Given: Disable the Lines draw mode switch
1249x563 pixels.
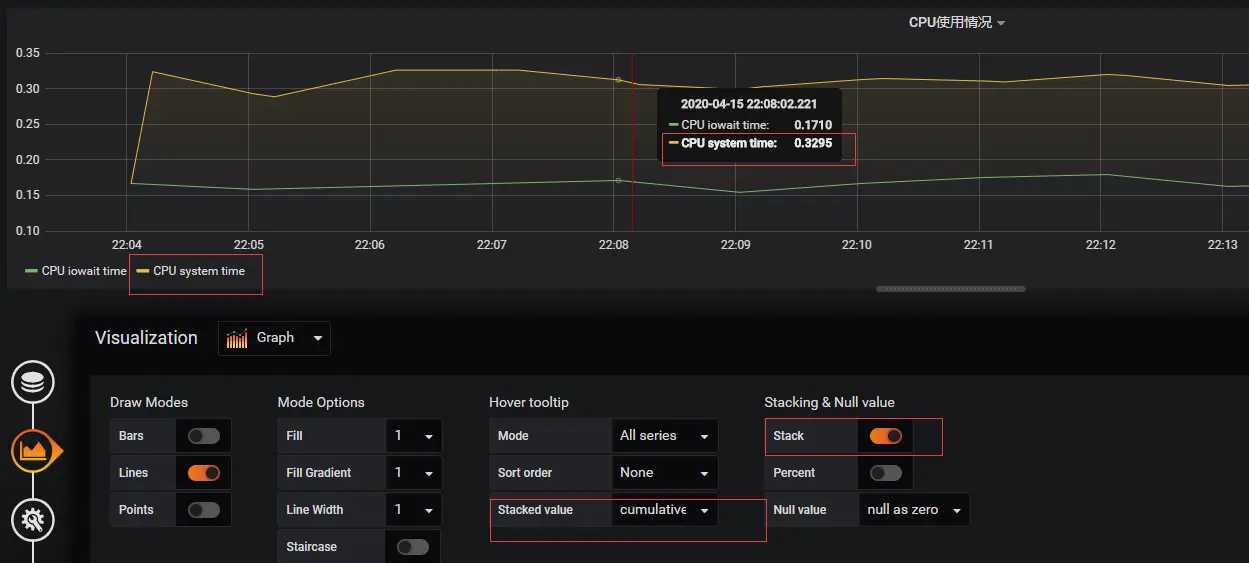Looking at the screenshot, I should pos(204,473).
